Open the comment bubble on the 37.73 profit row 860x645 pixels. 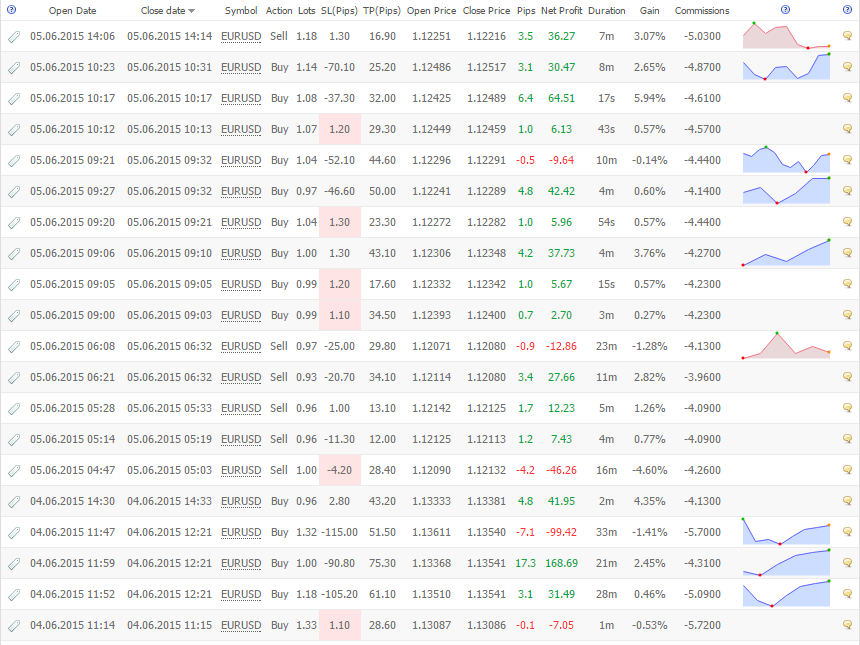[847, 253]
